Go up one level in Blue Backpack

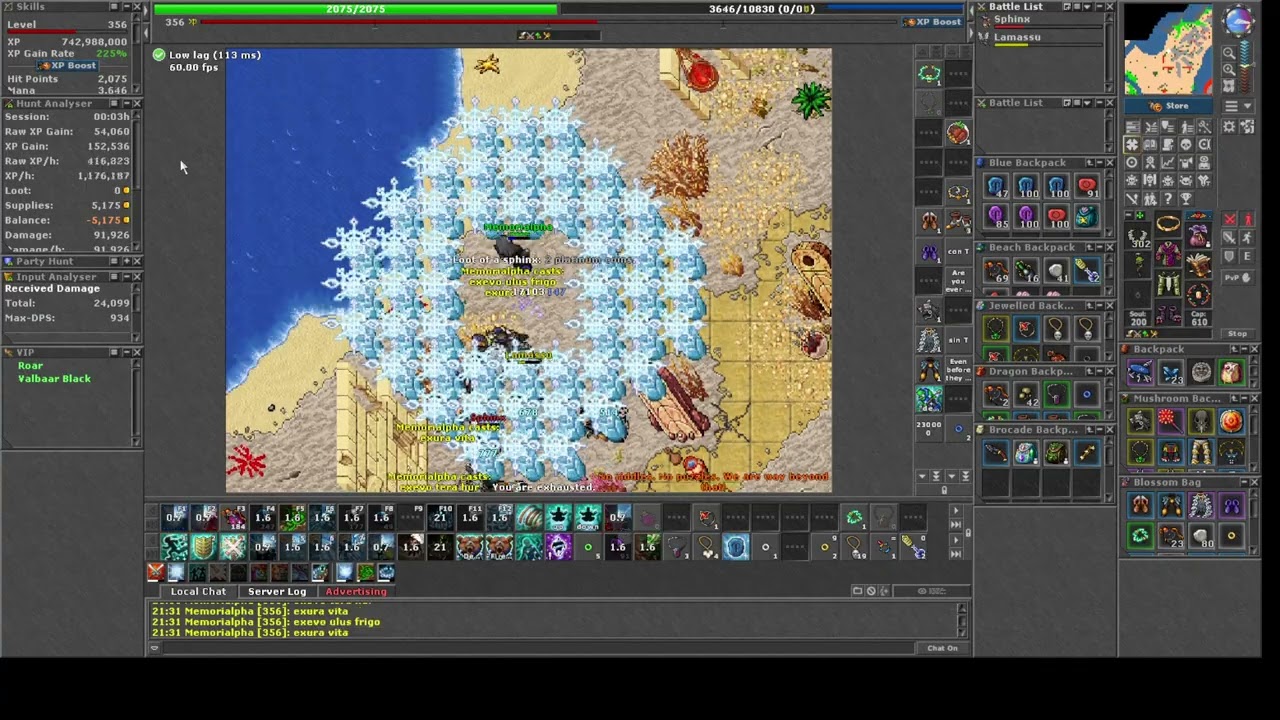[1088, 163]
